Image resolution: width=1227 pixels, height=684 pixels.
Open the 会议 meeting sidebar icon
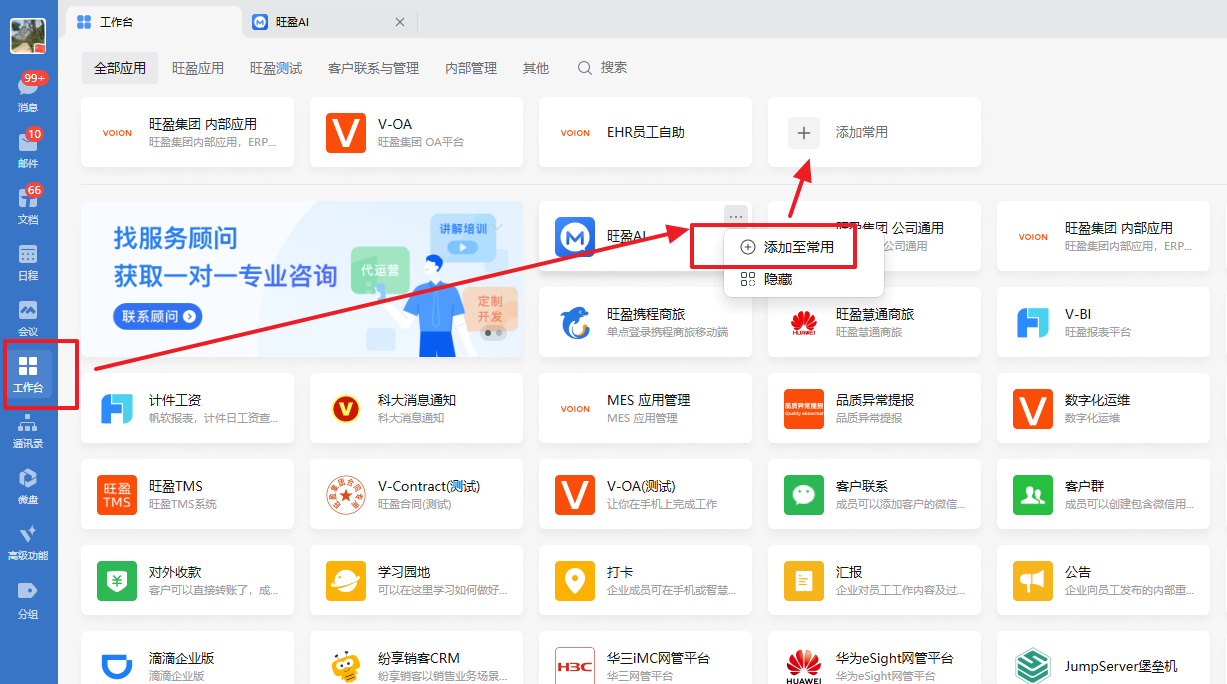28,318
